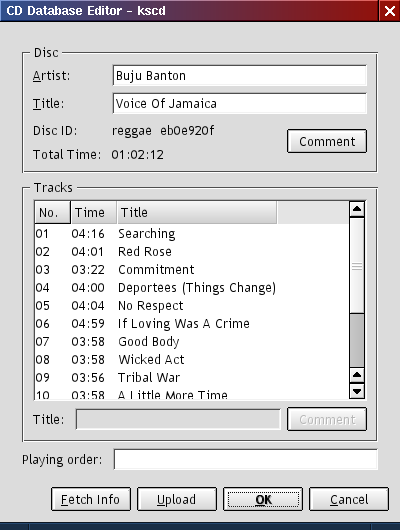Sort tracks by the Time column header

[x=94, y=213]
